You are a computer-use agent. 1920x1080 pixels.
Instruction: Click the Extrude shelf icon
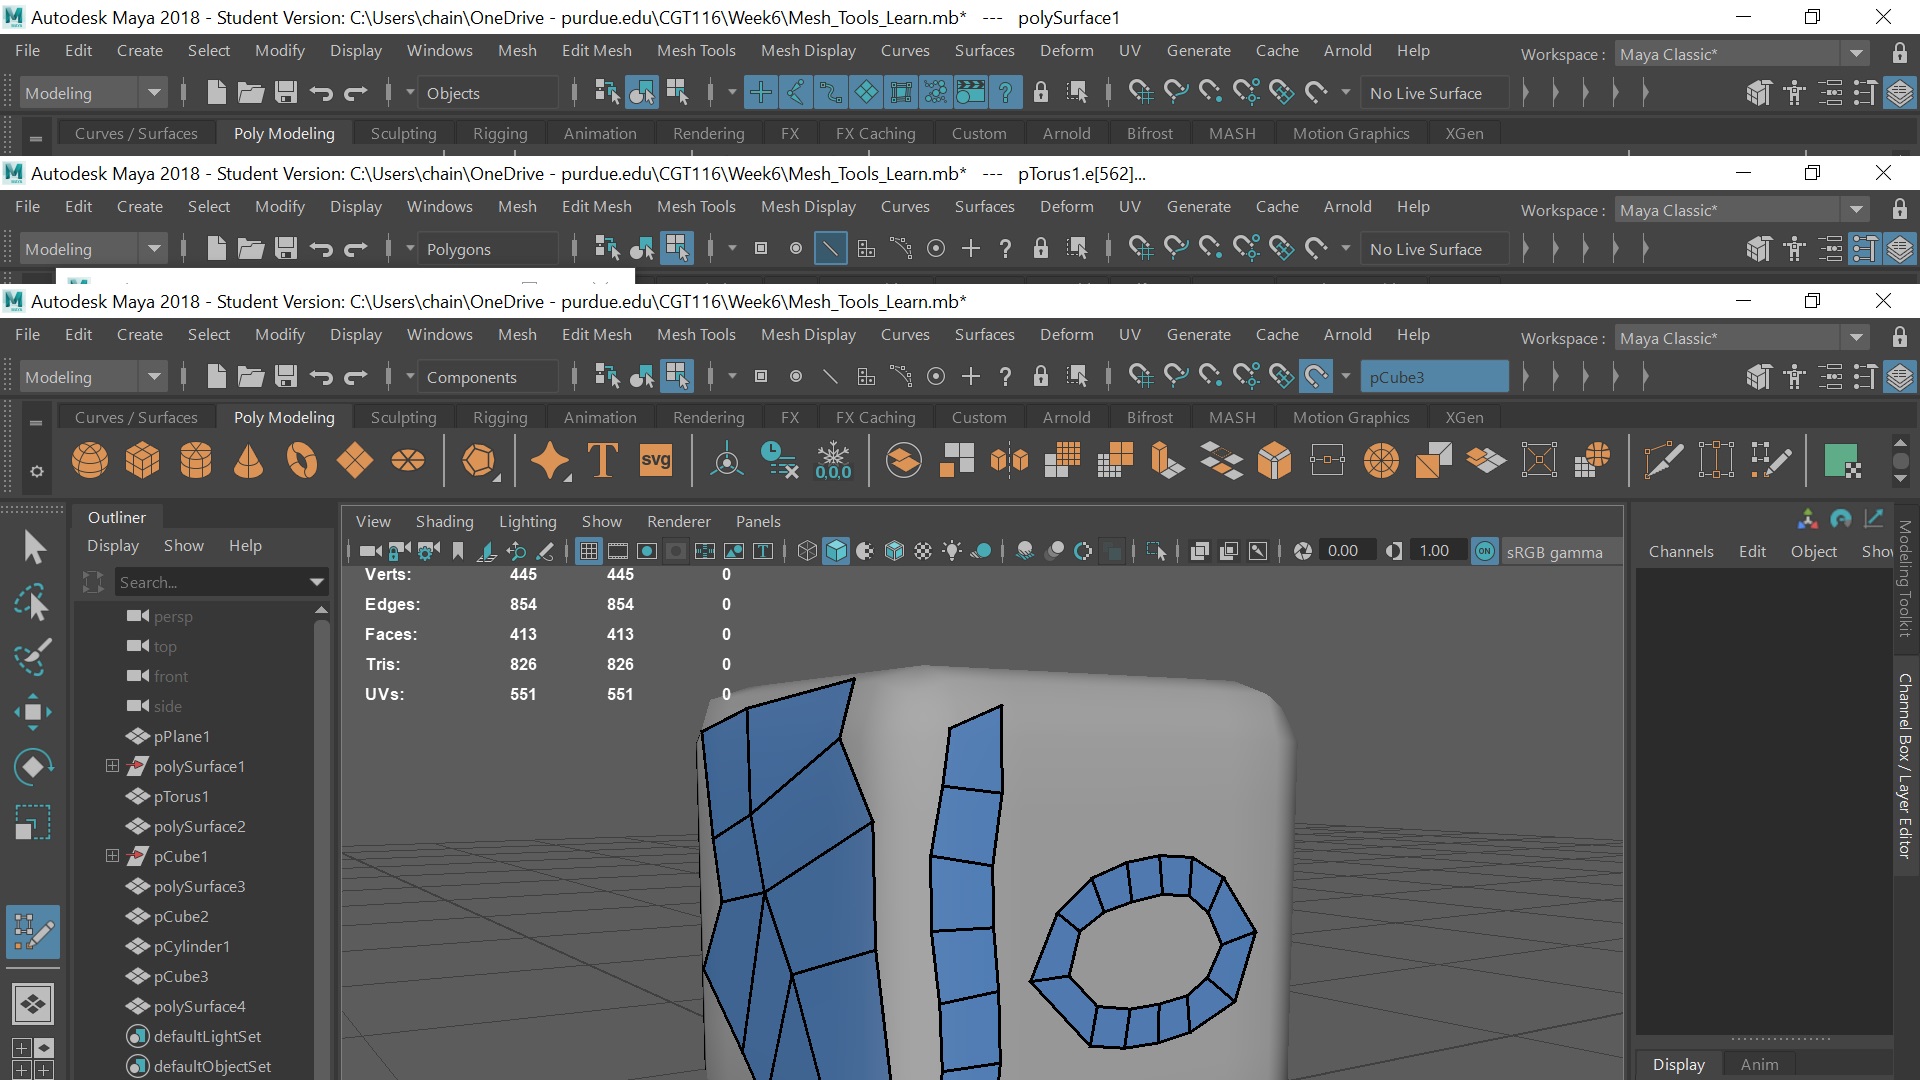[1168, 461]
